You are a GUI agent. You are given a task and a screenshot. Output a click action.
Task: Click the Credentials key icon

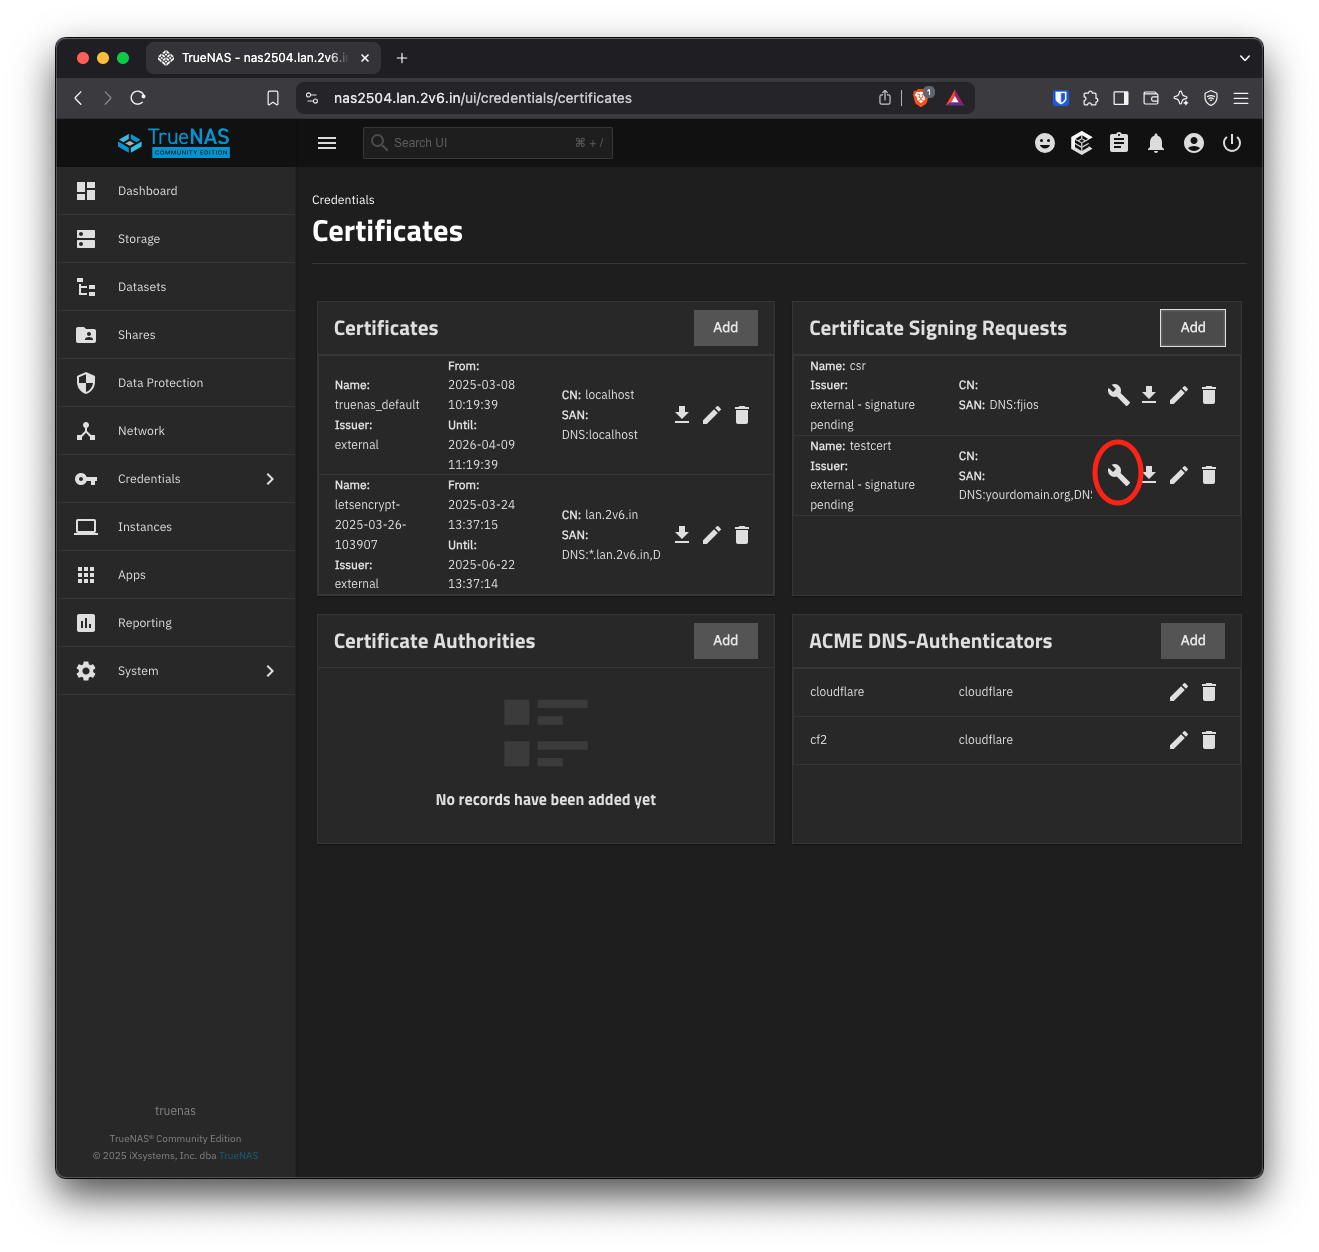click(x=86, y=479)
